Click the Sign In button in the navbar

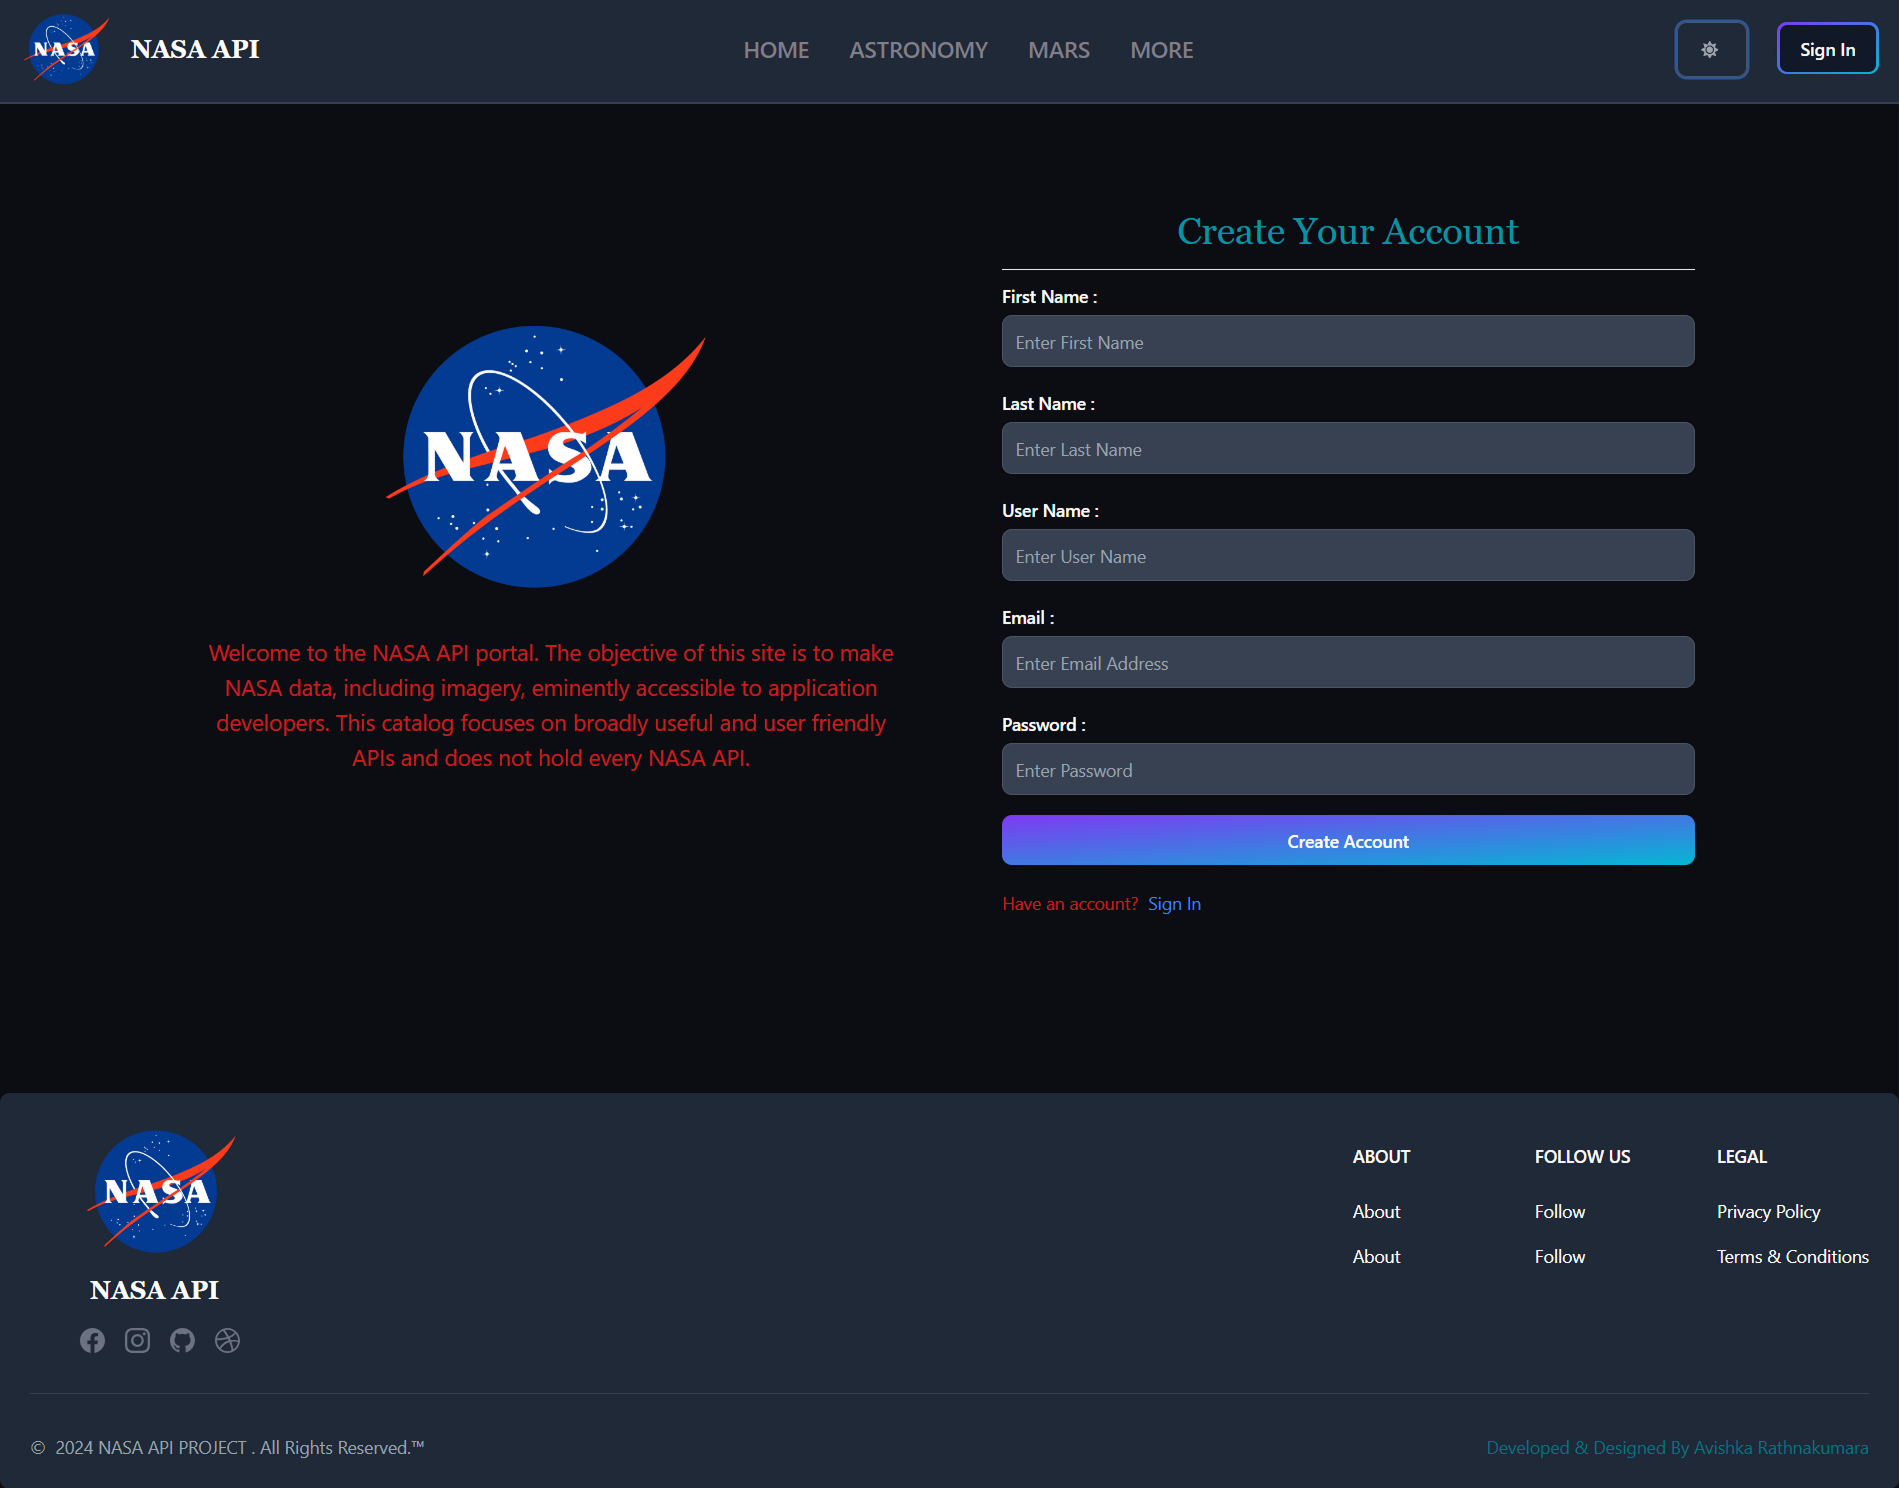coord(1827,48)
